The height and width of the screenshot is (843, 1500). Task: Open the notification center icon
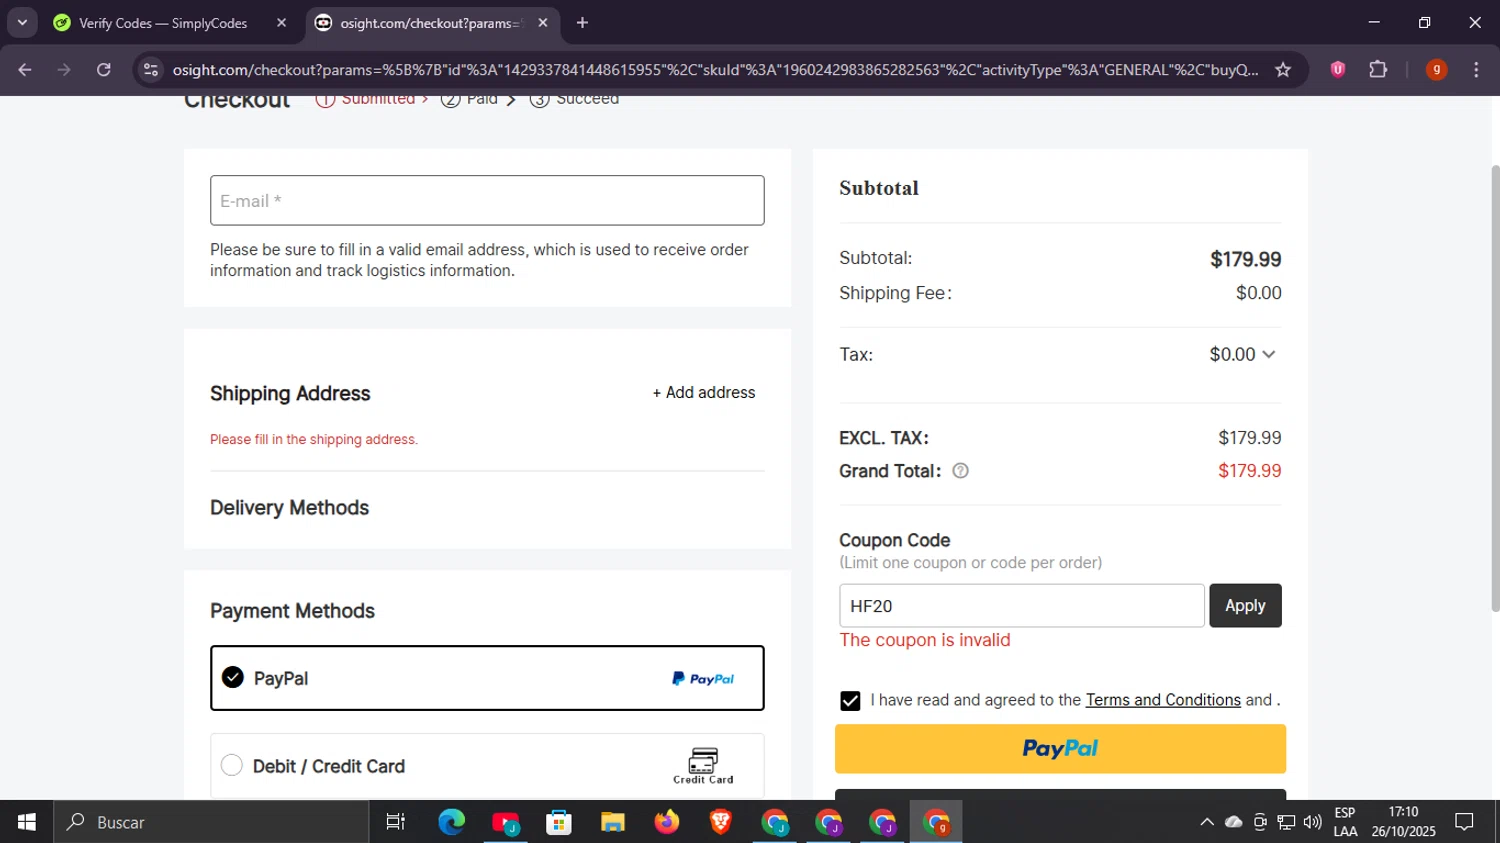point(1465,822)
